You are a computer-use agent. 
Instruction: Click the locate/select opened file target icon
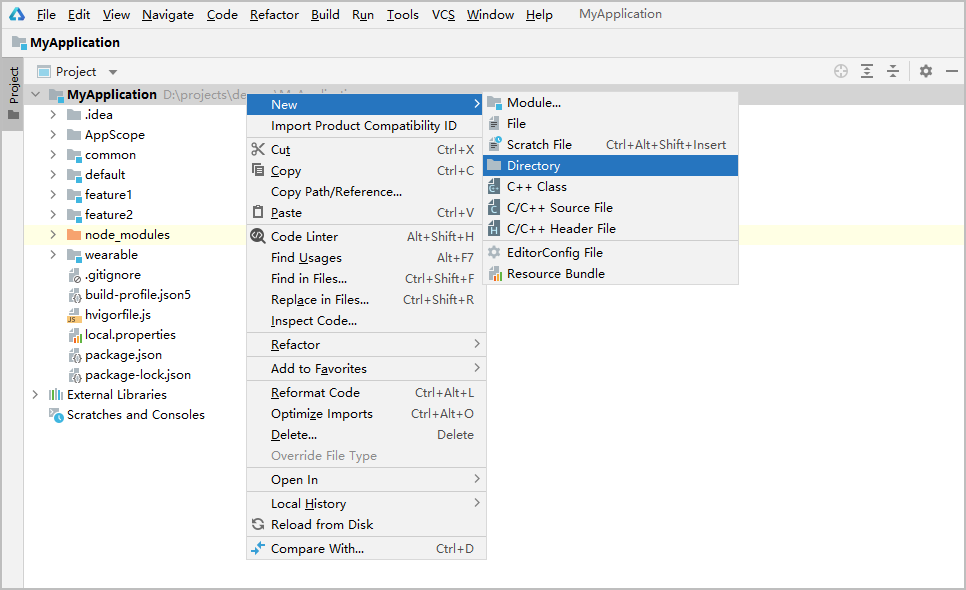point(841,71)
